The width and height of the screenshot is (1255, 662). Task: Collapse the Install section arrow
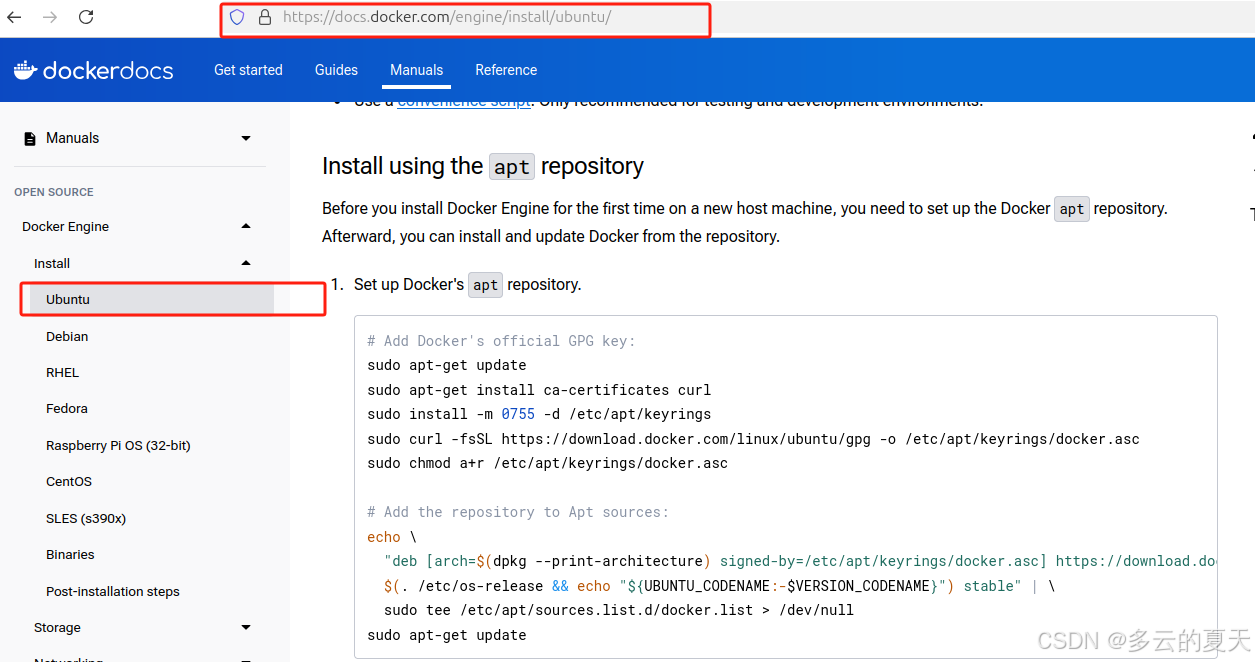pos(246,263)
